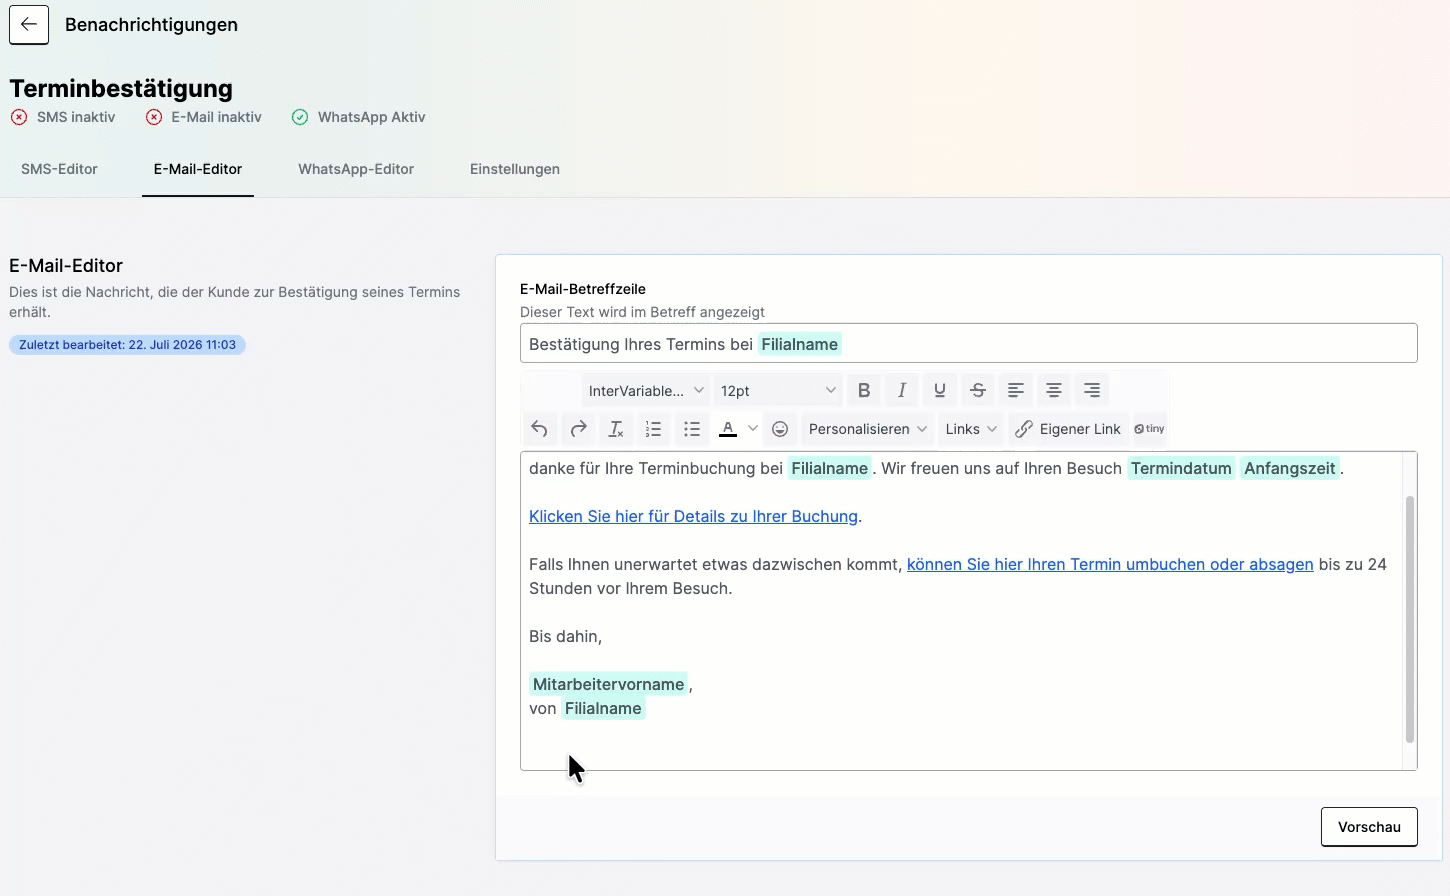Center-align the text
1450x896 pixels.
pos(1054,390)
